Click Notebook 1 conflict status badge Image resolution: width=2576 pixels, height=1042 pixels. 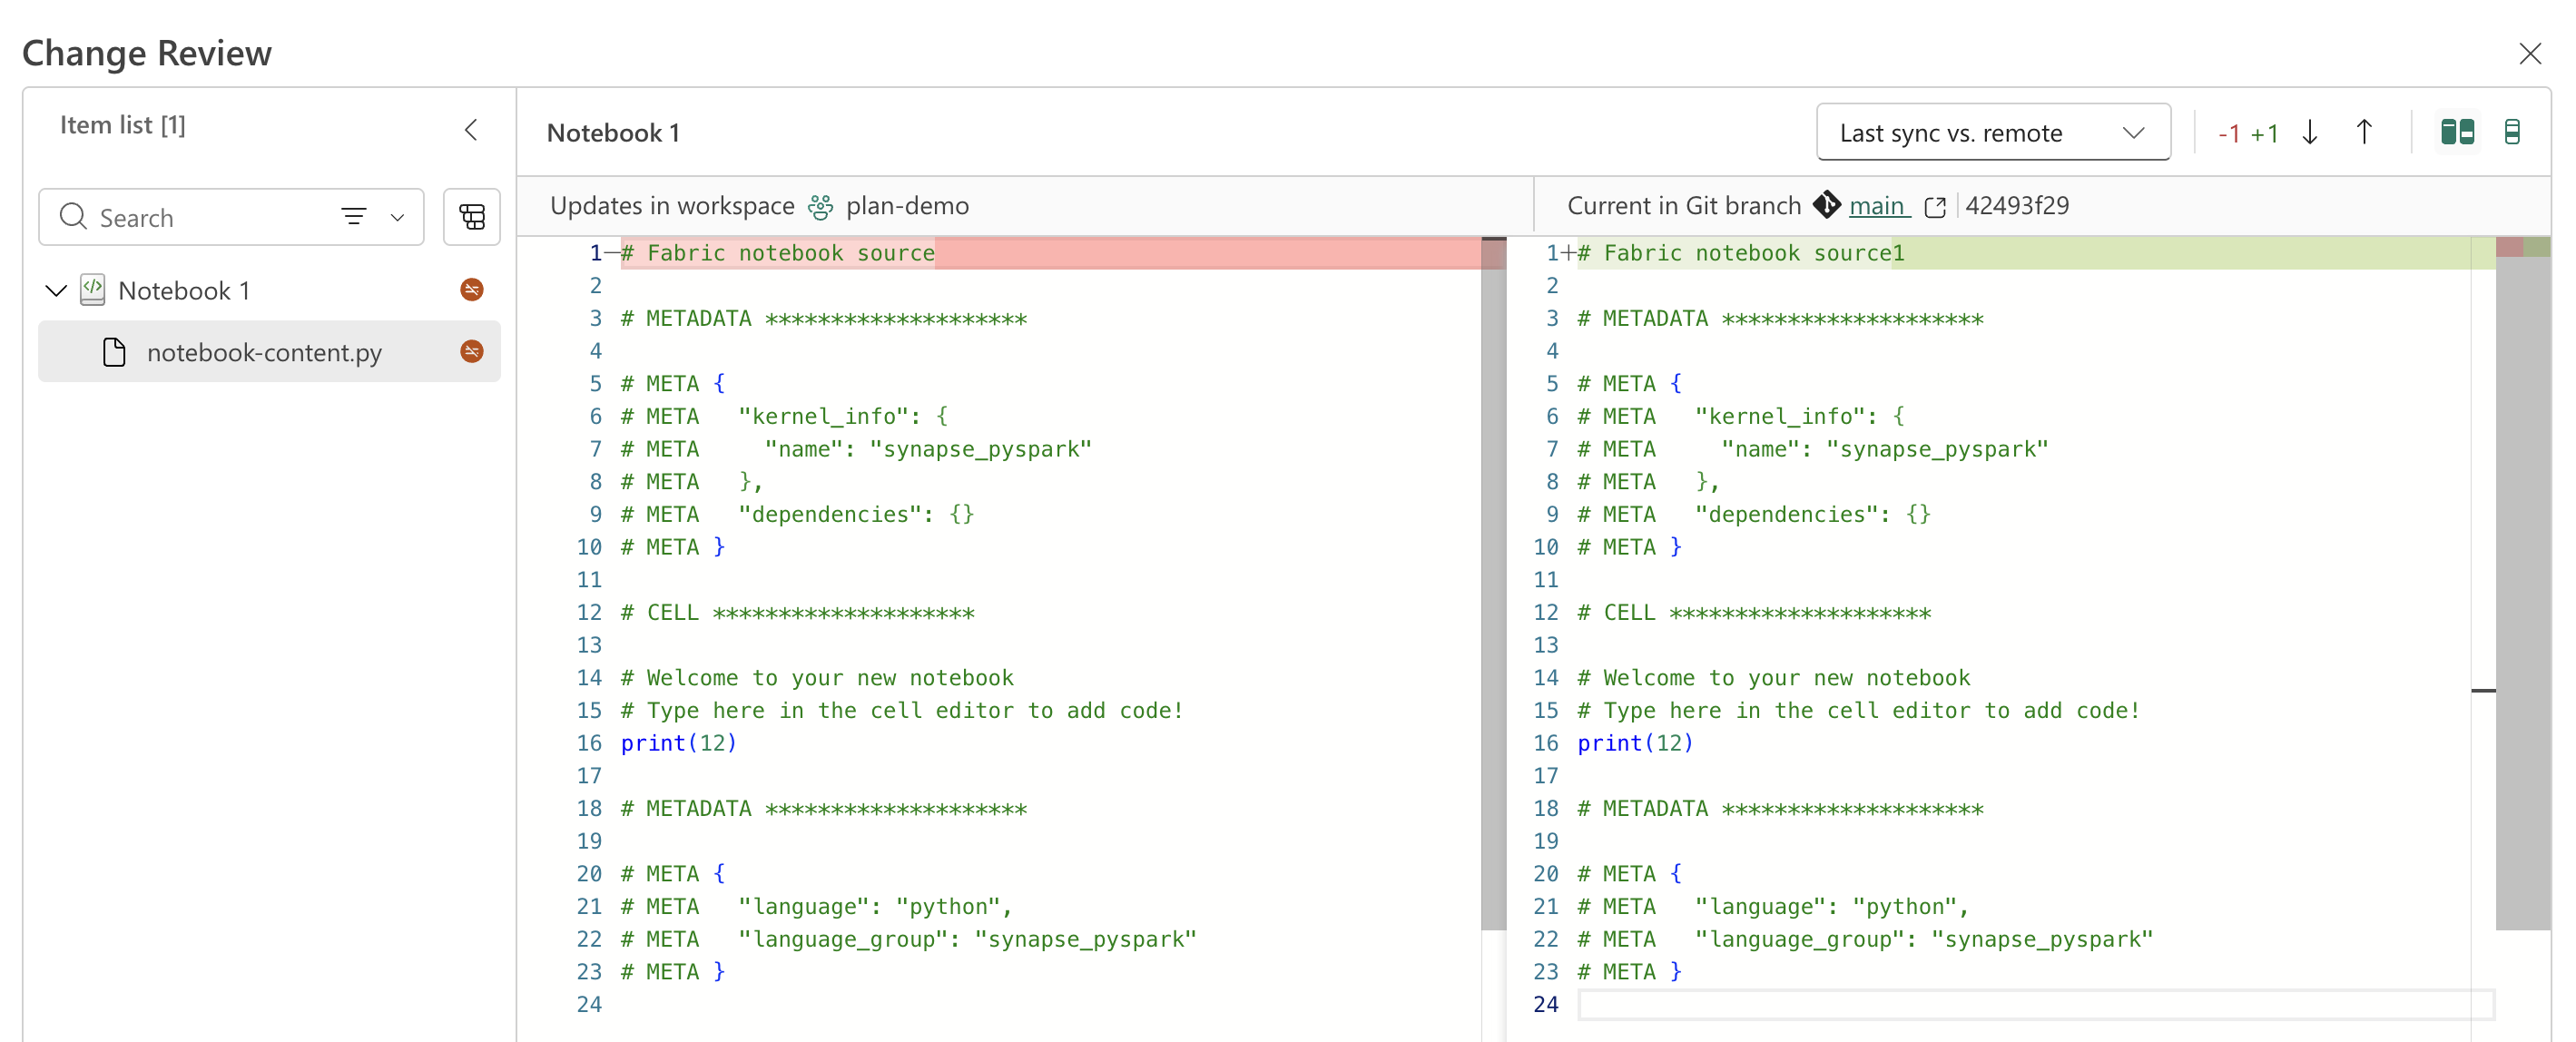(x=472, y=290)
